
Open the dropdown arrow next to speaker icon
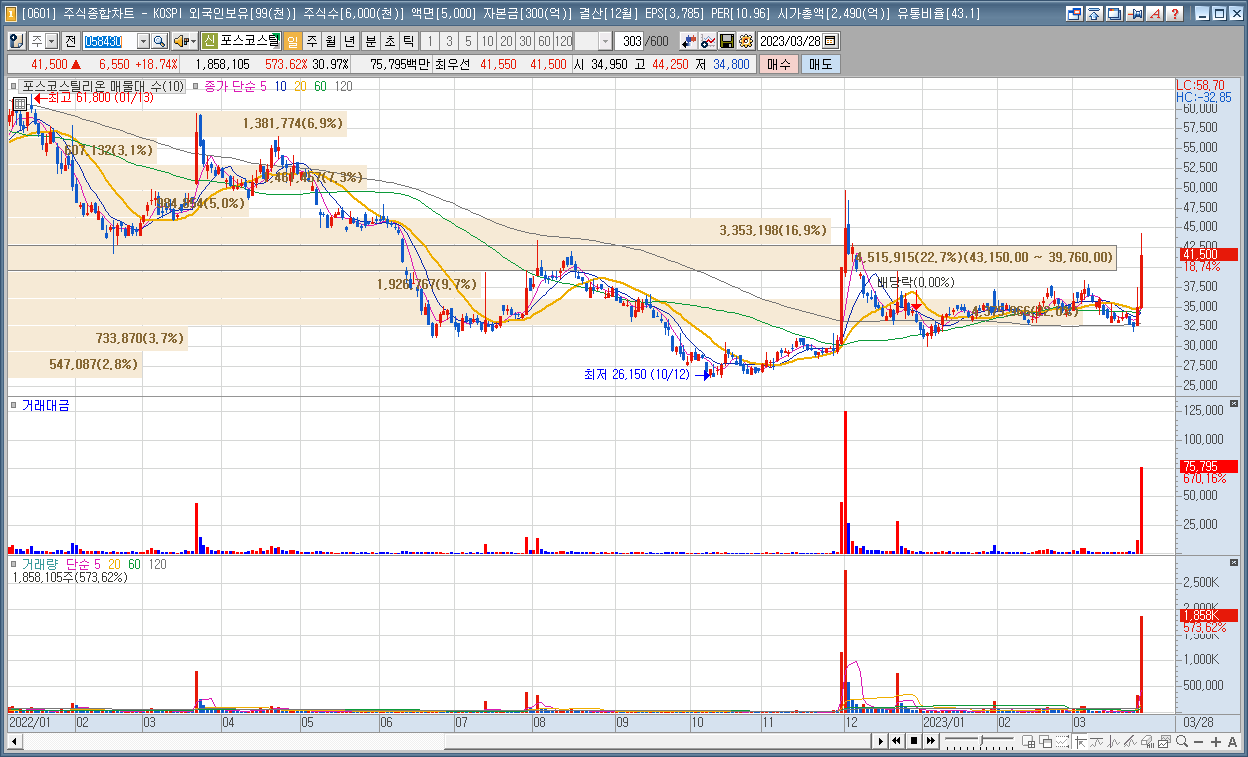point(193,41)
